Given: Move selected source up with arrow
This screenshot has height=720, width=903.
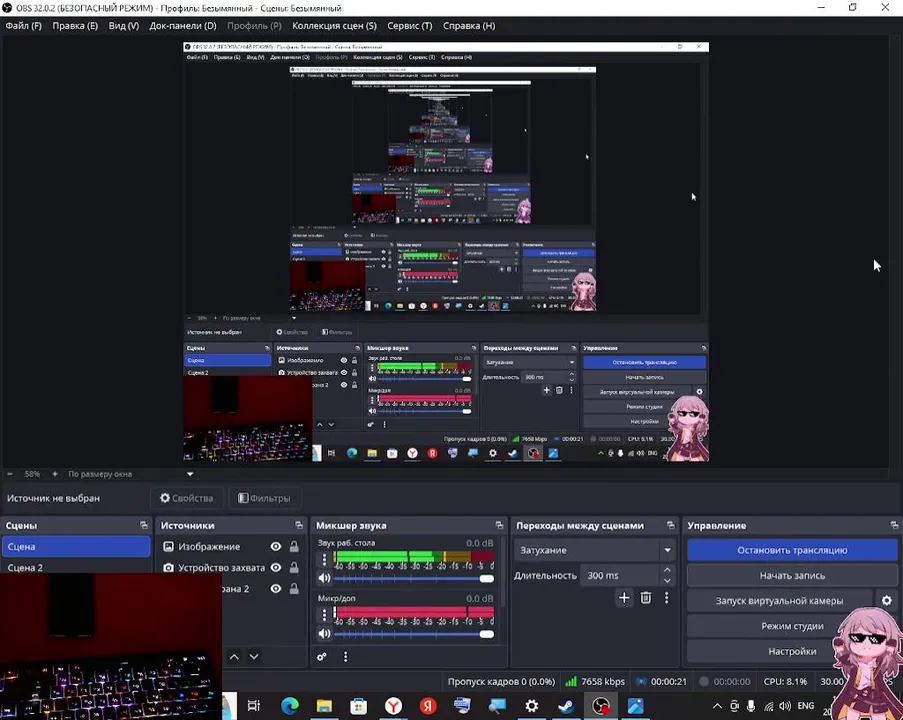Looking at the screenshot, I should [x=234, y=657].
